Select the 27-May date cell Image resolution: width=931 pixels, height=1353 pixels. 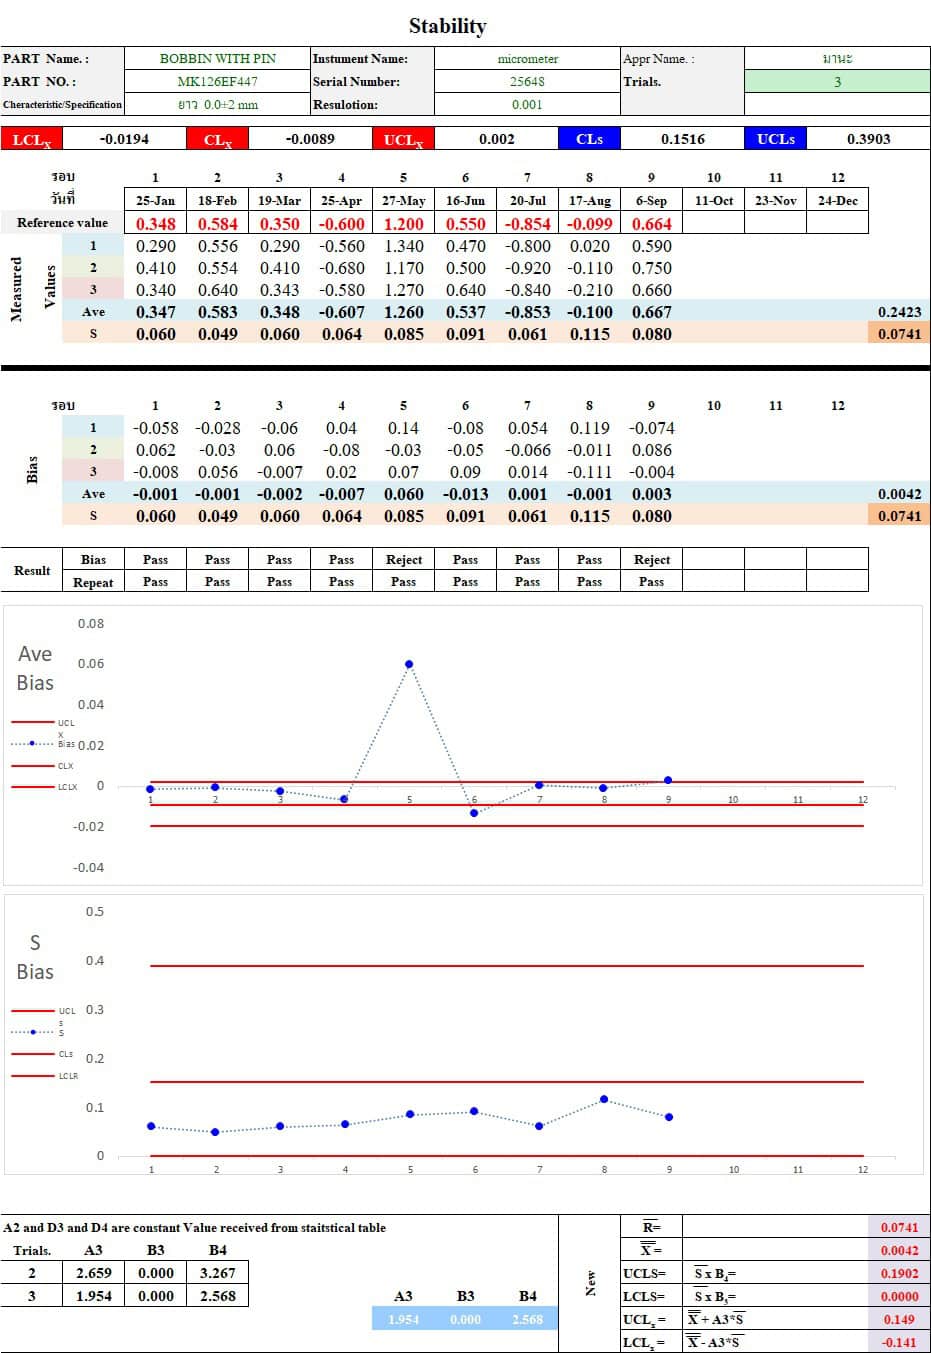pos(403,201)
